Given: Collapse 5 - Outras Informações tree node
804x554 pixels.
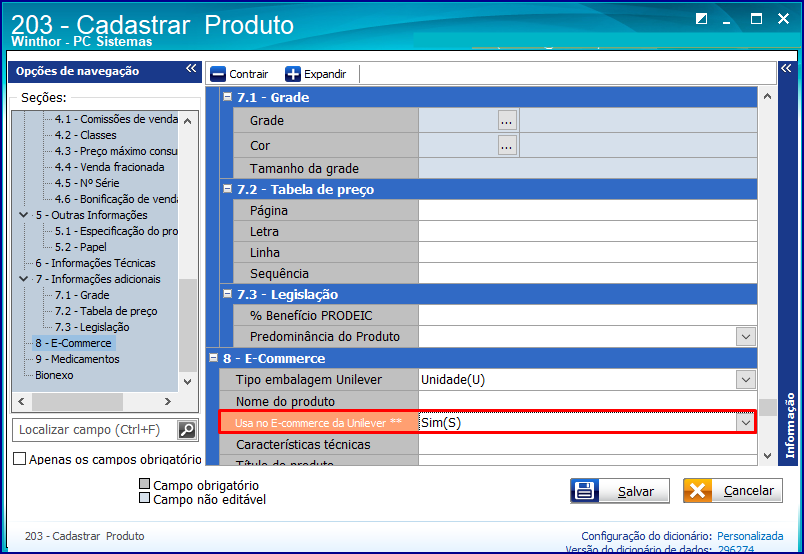Looking at the screenshot, I should coord(23,215).
